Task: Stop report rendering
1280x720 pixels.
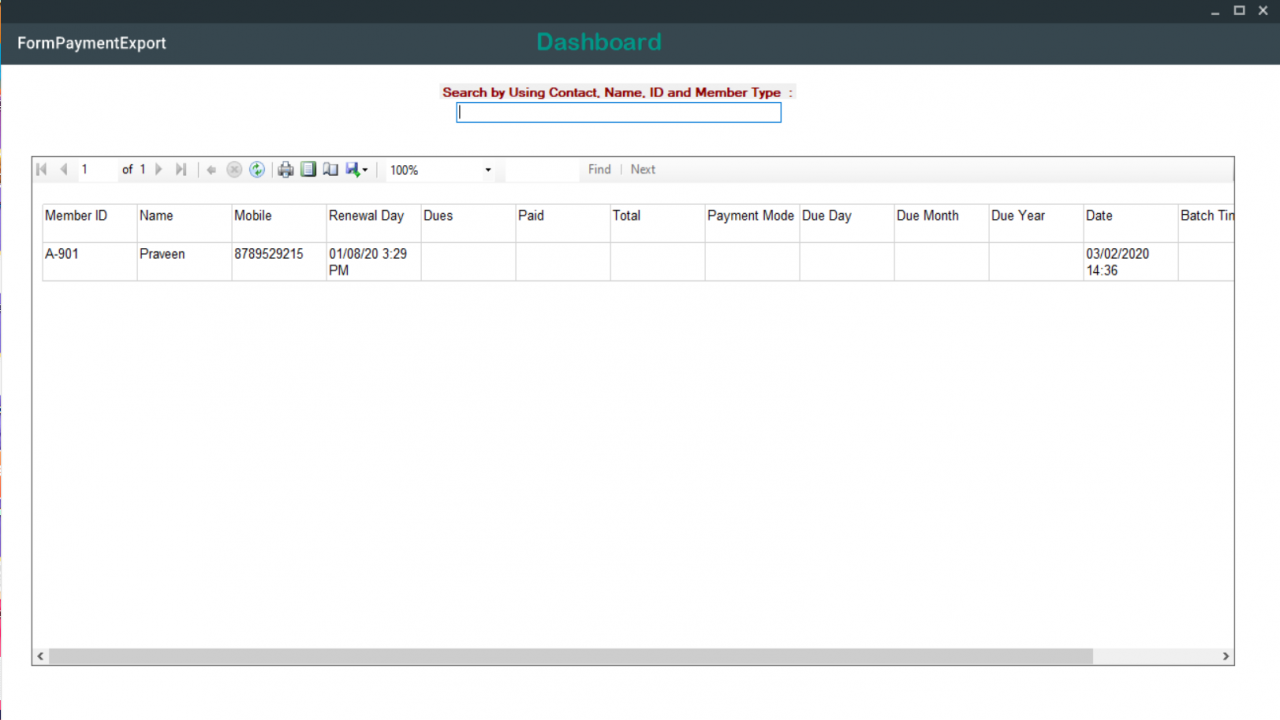Action: [x=234, y=170]
